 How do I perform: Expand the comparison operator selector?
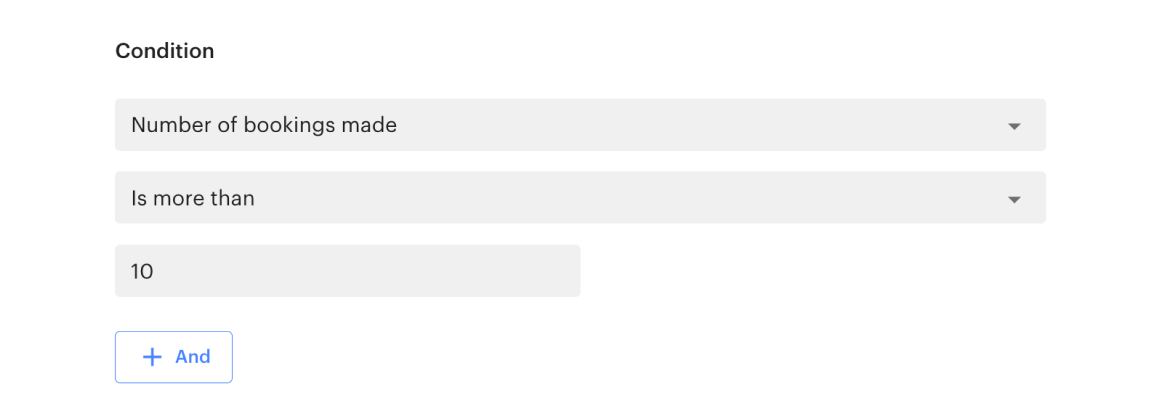pyautogui.click(x=580, y=198)
